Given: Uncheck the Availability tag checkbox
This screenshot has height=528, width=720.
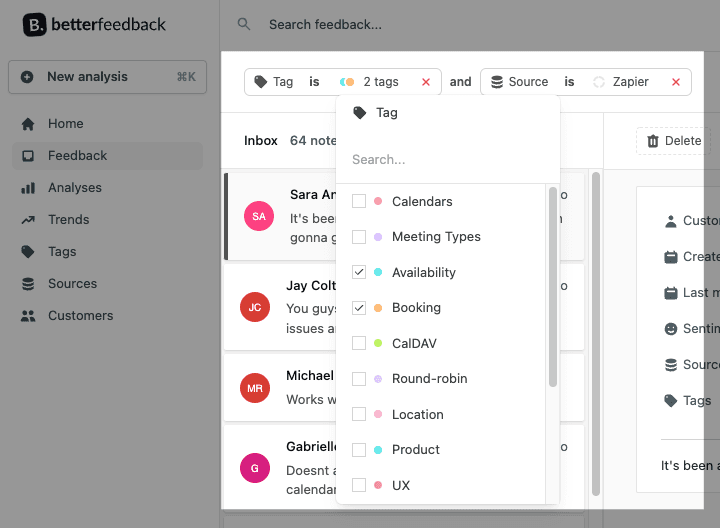Looking at the screenshot, I should (359, 272).
